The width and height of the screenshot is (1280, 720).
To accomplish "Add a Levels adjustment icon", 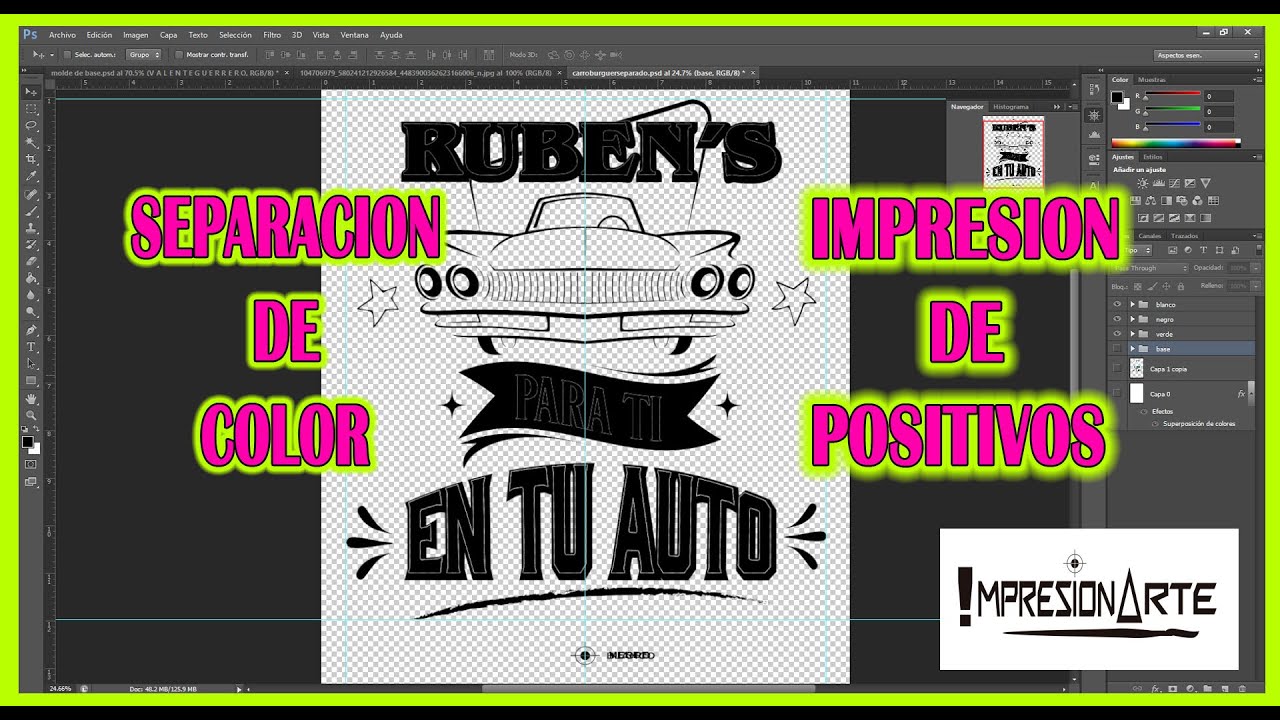I will [1158, 183].
